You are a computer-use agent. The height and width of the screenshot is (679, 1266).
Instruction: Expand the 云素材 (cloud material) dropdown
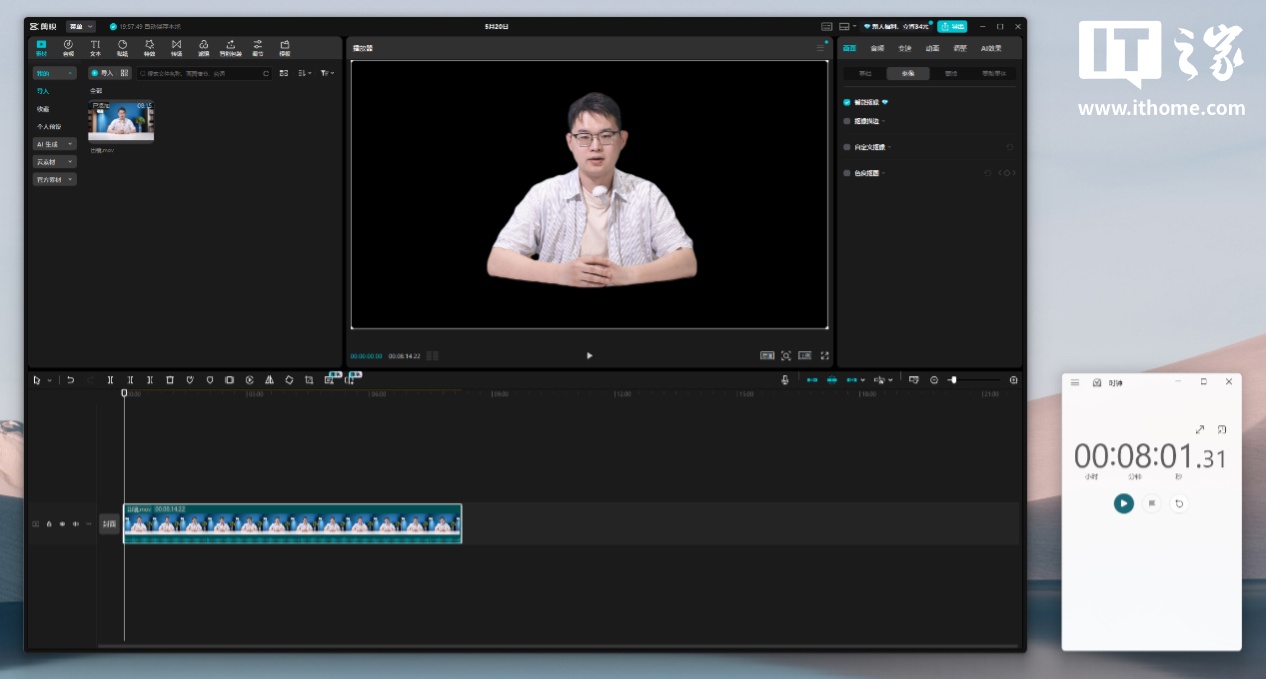55,162
